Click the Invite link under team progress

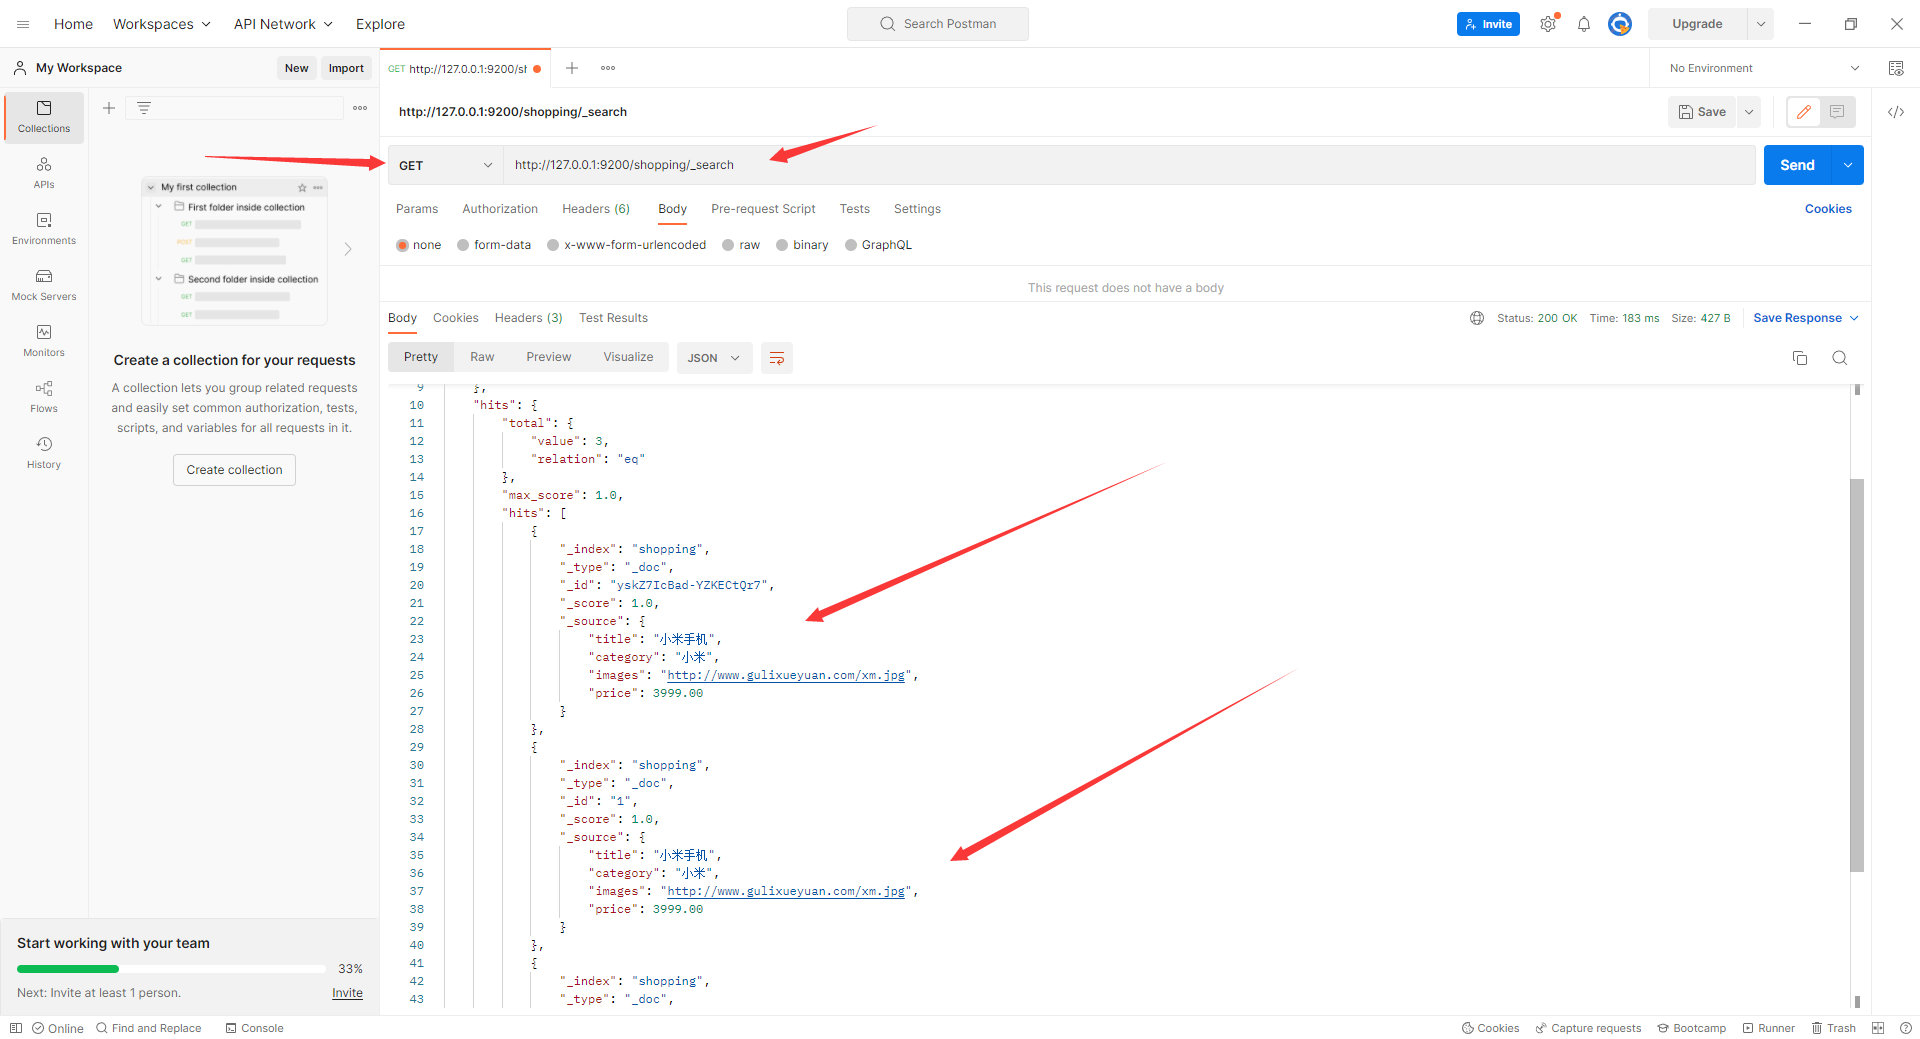[x=347, y=993]
